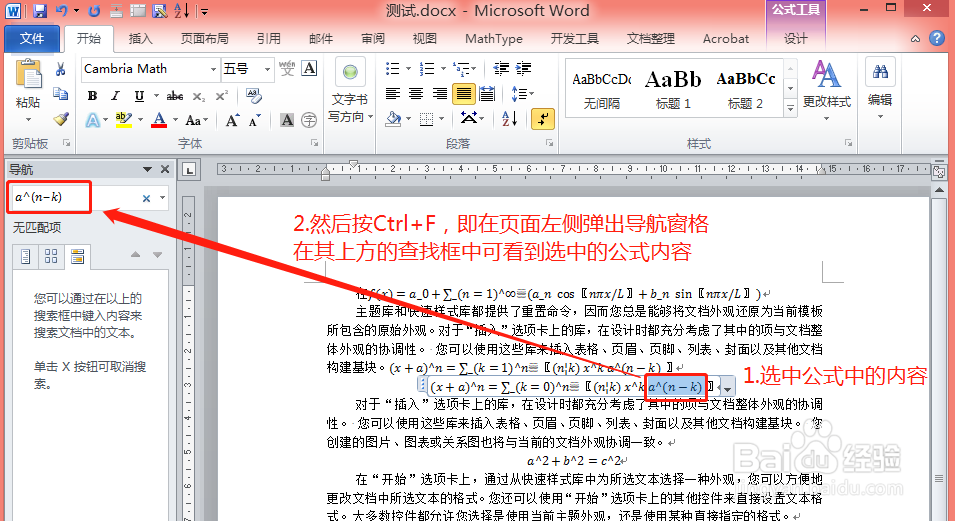Image resolution: width=955 pixels, height=521 pixels.
Task: Apply the 标题 1 style
Action: pyautogui.click(x=673, y=90)
